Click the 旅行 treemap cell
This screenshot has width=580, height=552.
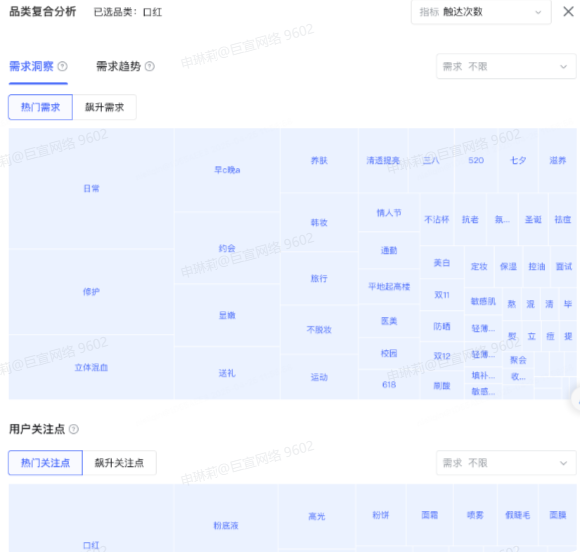tap(319, 278)
